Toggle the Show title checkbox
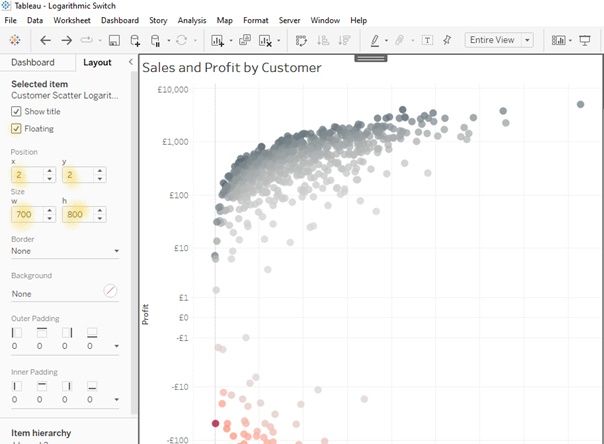The image size is (604, 444). click(x=16, y=111)
